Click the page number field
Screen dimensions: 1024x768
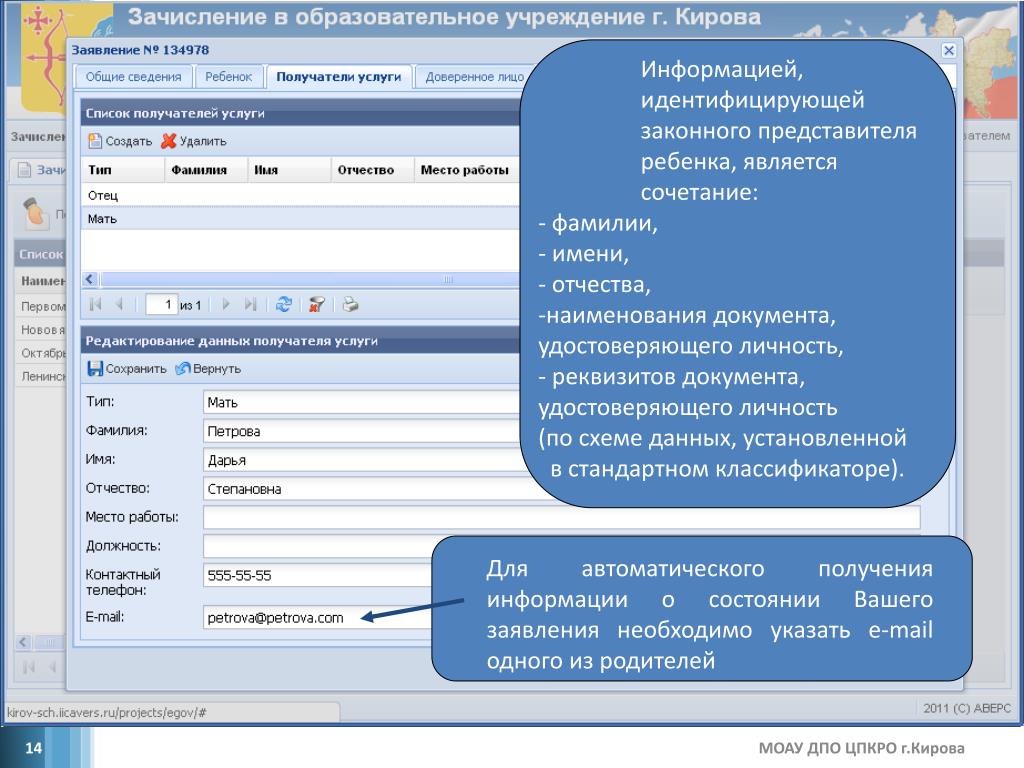[161, 304]
